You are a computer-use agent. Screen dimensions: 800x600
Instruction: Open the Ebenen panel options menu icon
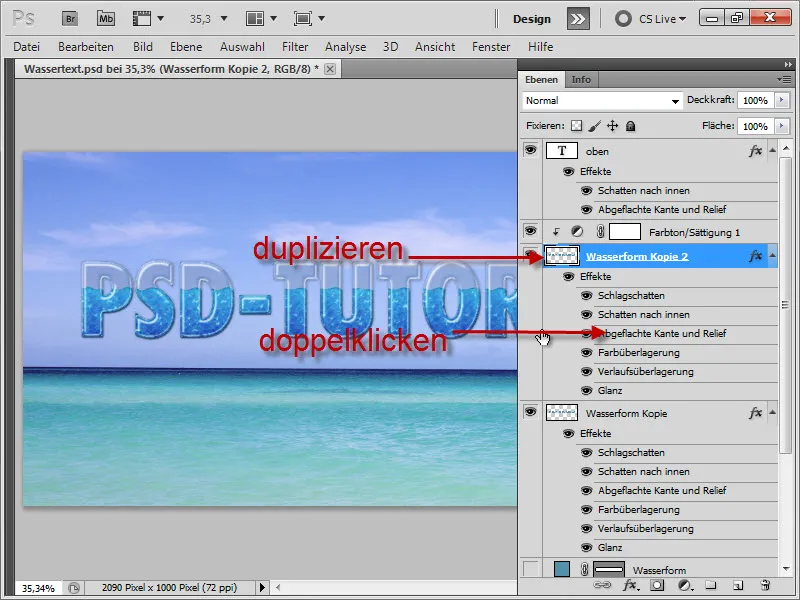click(x=784, y=80)
